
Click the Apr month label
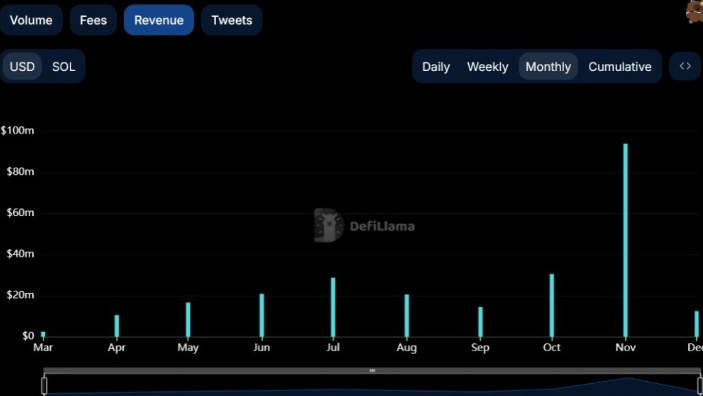(x=117, y=348)
